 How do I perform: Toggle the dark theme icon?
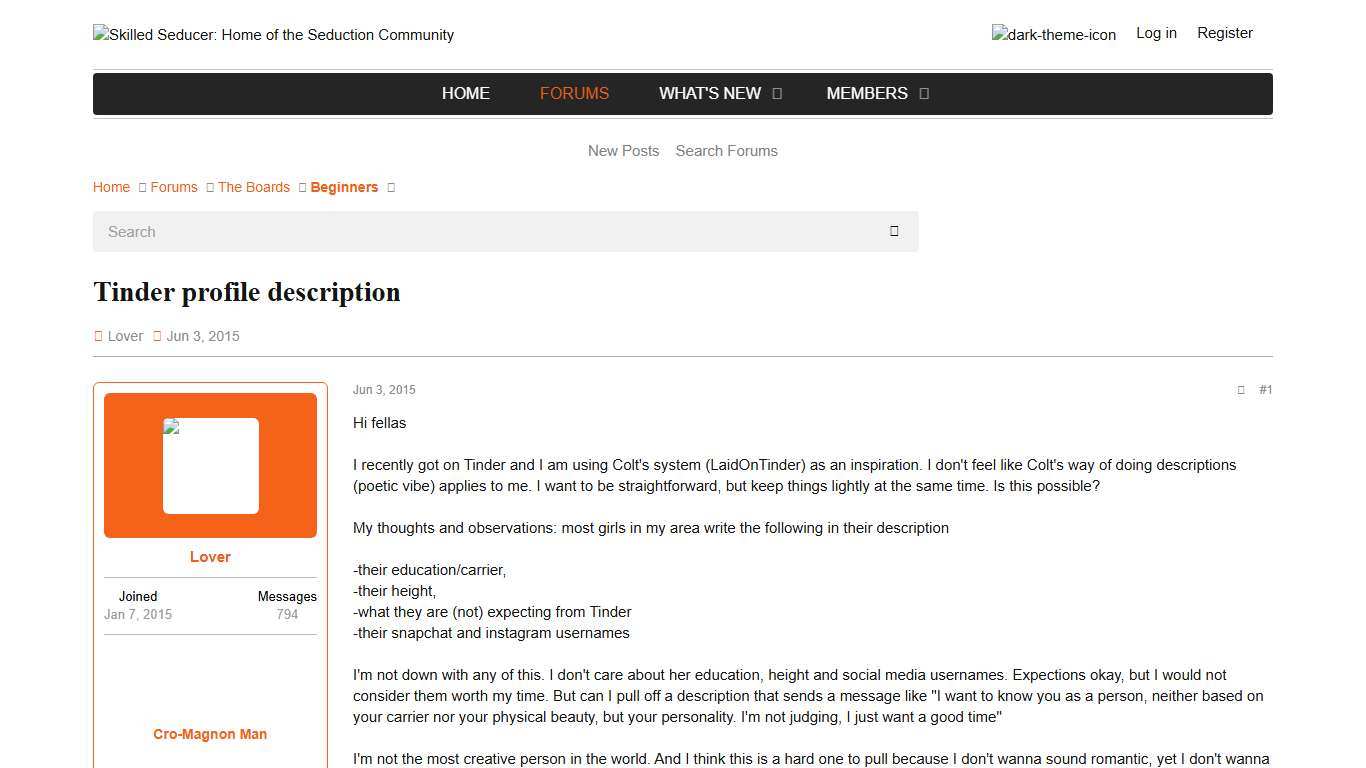[x=1054, y=34]
